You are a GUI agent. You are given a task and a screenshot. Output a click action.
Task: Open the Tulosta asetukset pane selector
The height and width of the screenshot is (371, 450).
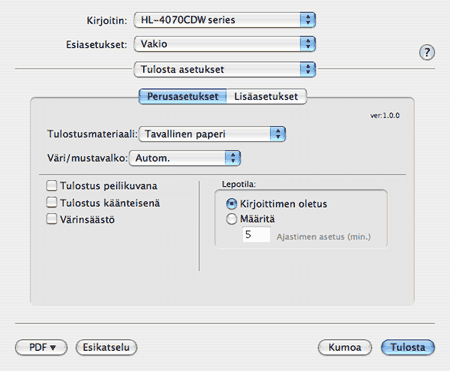click(225, 69)
